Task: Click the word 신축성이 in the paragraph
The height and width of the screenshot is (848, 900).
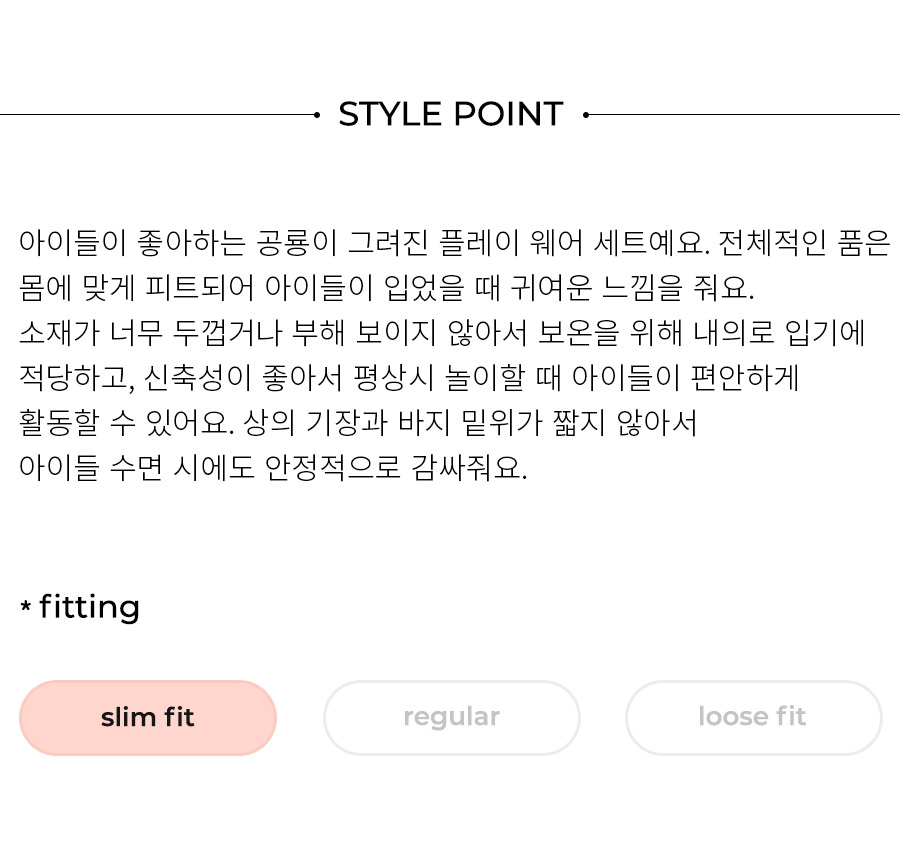Action: click(x=198, y=378)
